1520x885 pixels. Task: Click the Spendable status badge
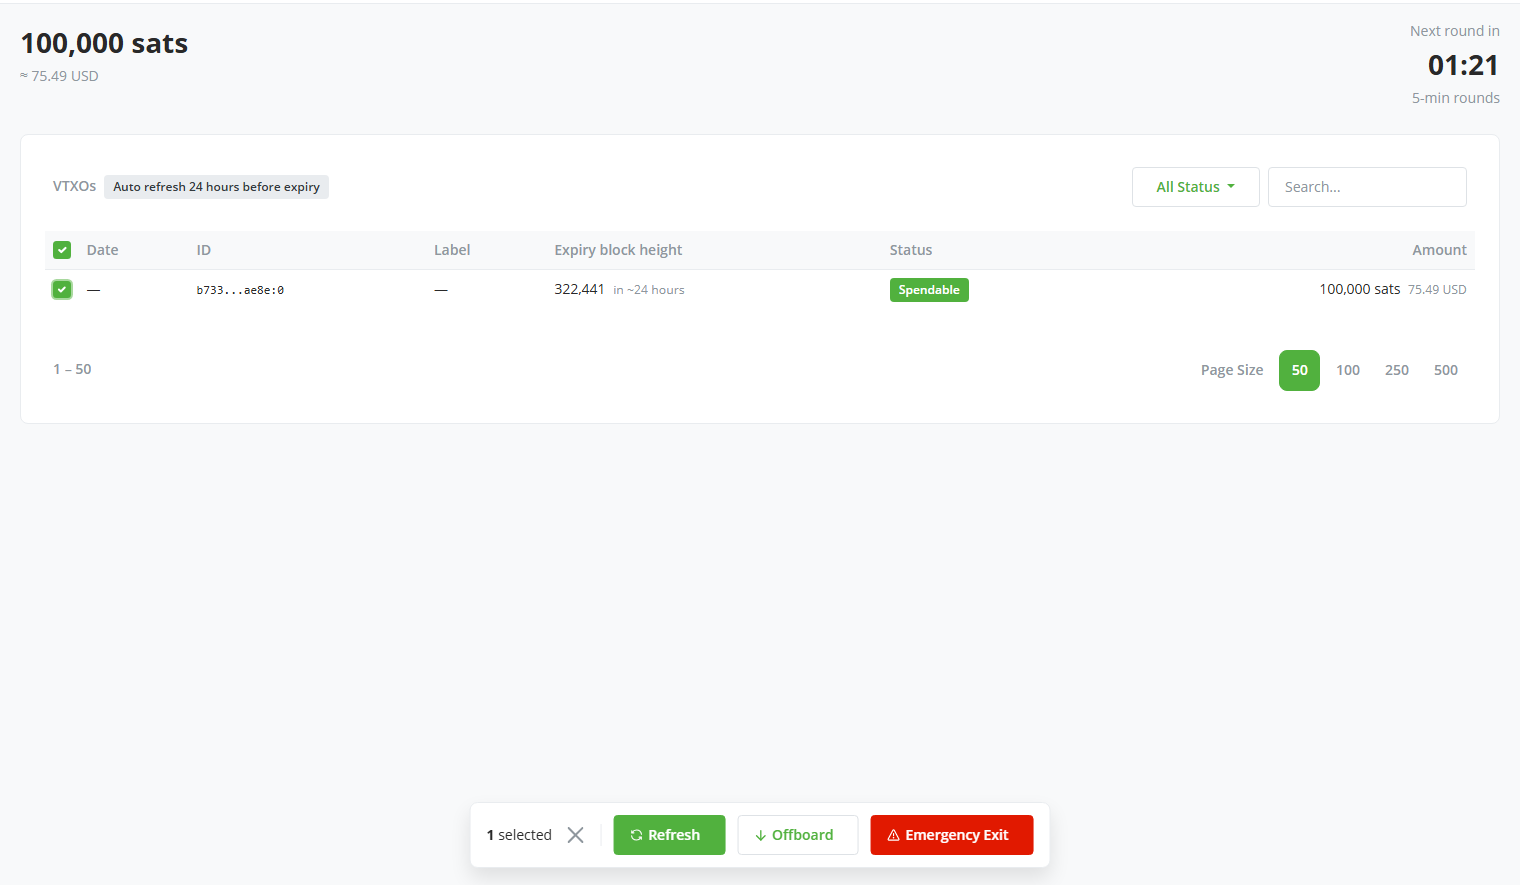[929, 290]
